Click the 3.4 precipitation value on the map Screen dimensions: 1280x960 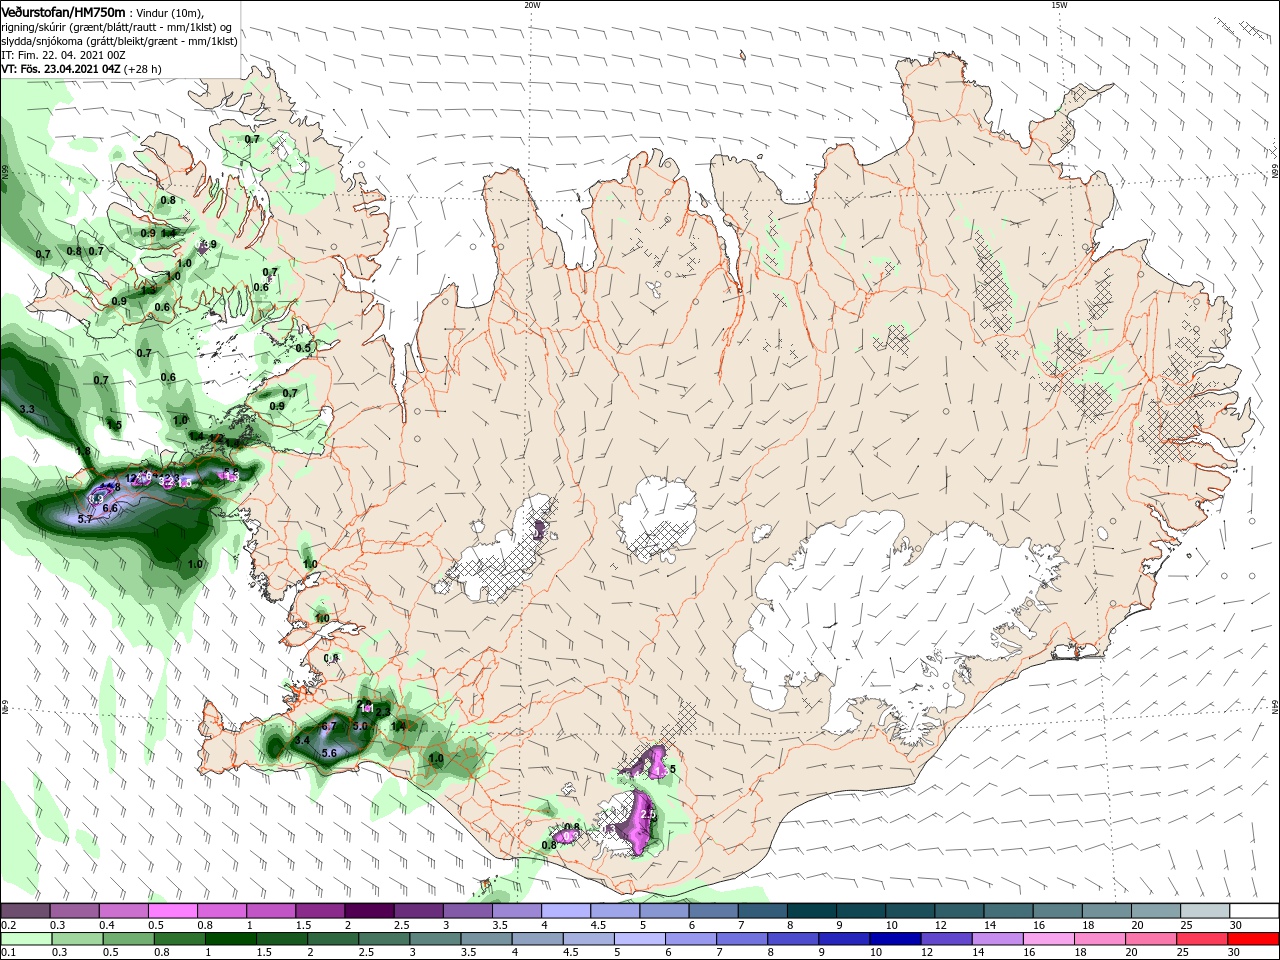[x=302, y=740]
